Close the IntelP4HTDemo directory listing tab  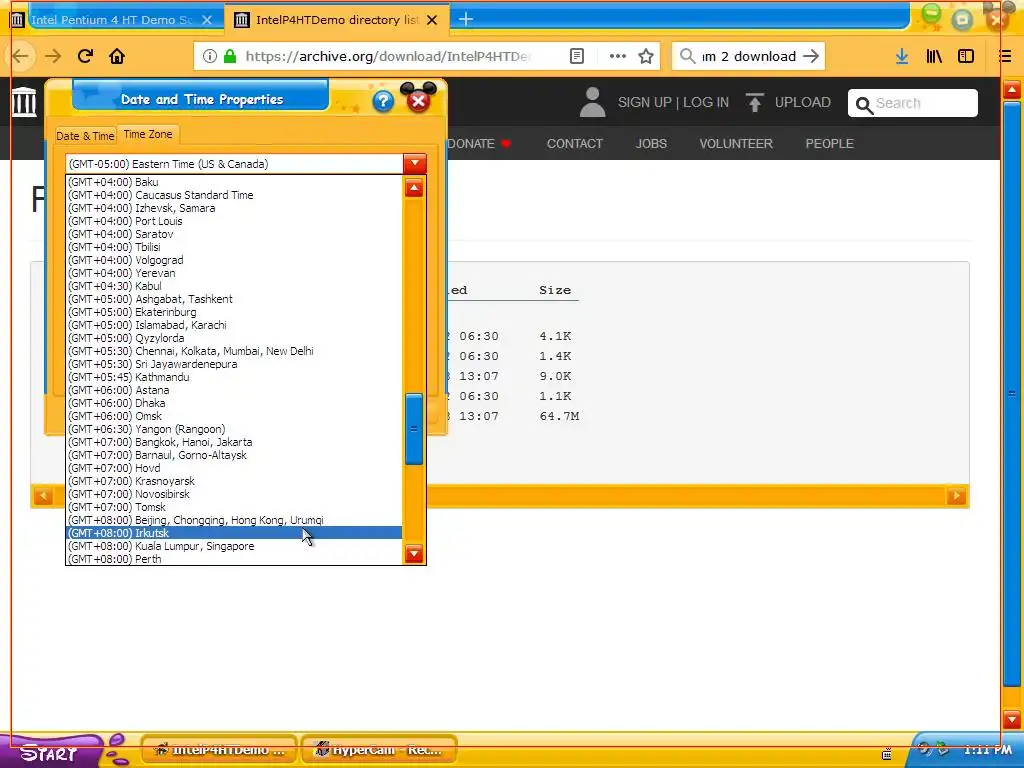pyautogui.click(x=432, y=20)
